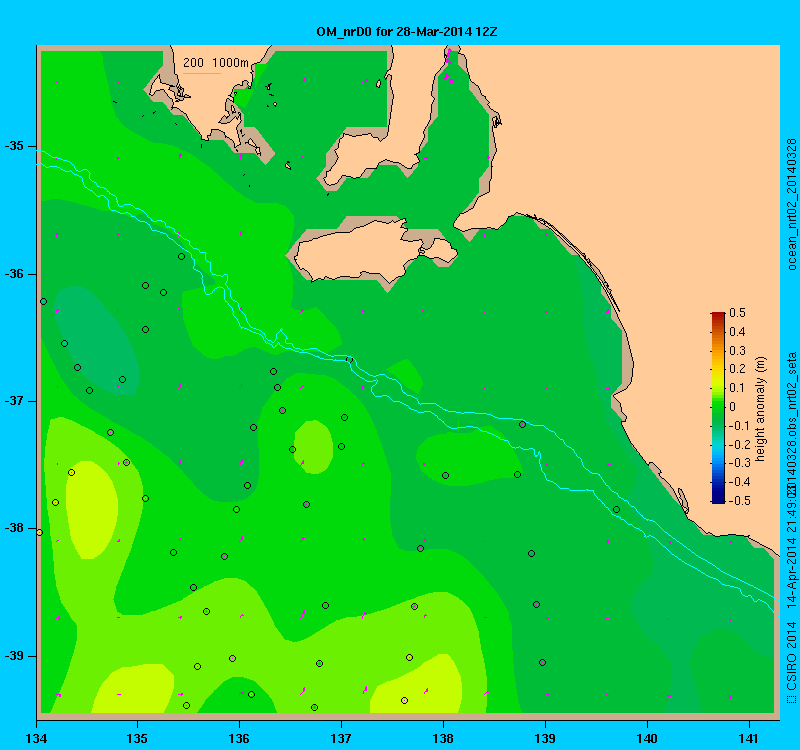Screen dimensions: 800x750
Task: Click the 200 1000m depth contour legend
Action: (x=216, y=63)
